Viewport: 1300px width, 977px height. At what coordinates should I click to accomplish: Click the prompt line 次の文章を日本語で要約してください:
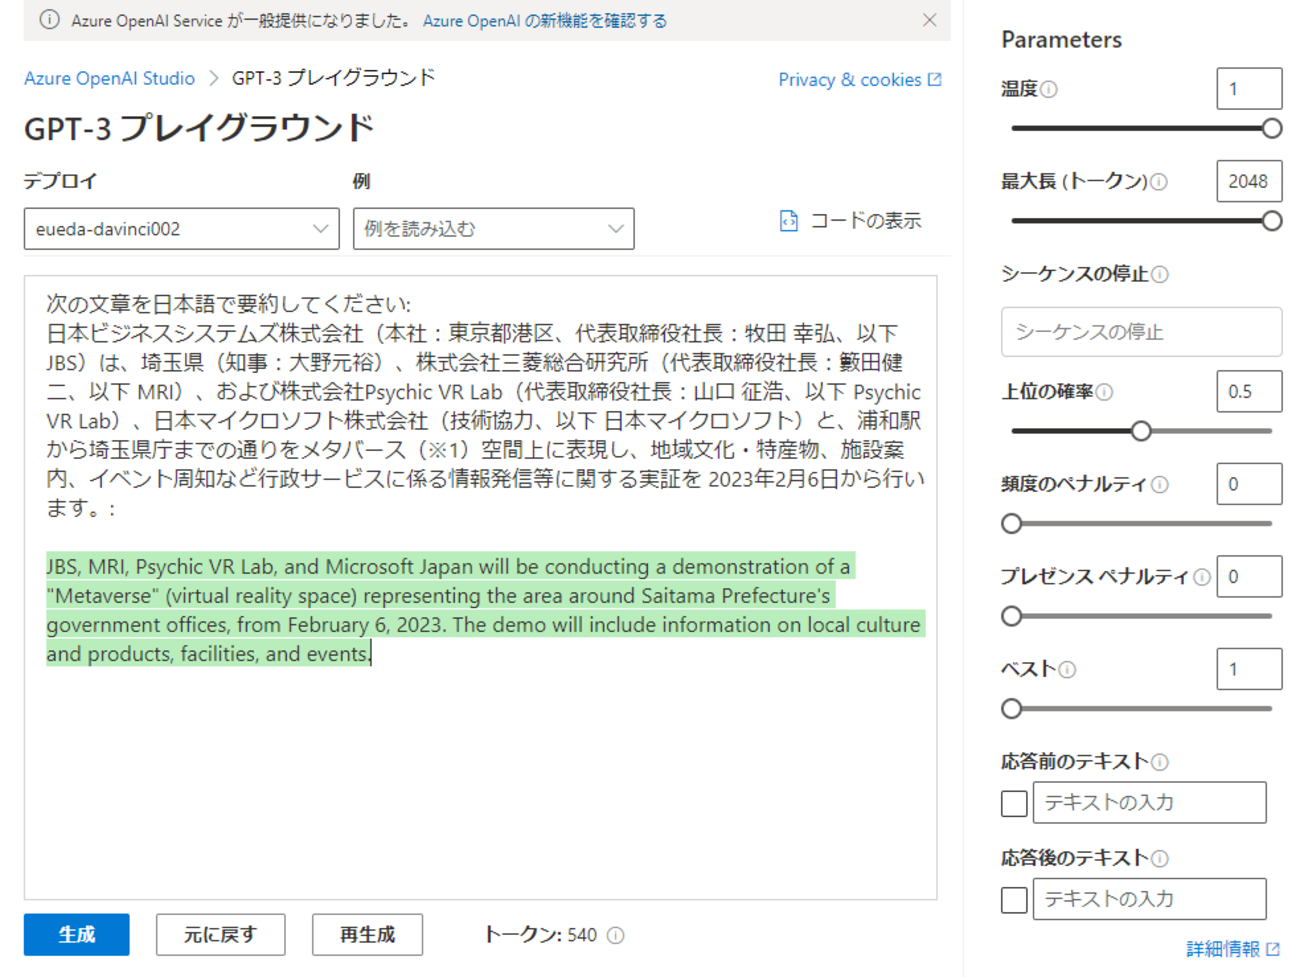(x=228, y=304)
